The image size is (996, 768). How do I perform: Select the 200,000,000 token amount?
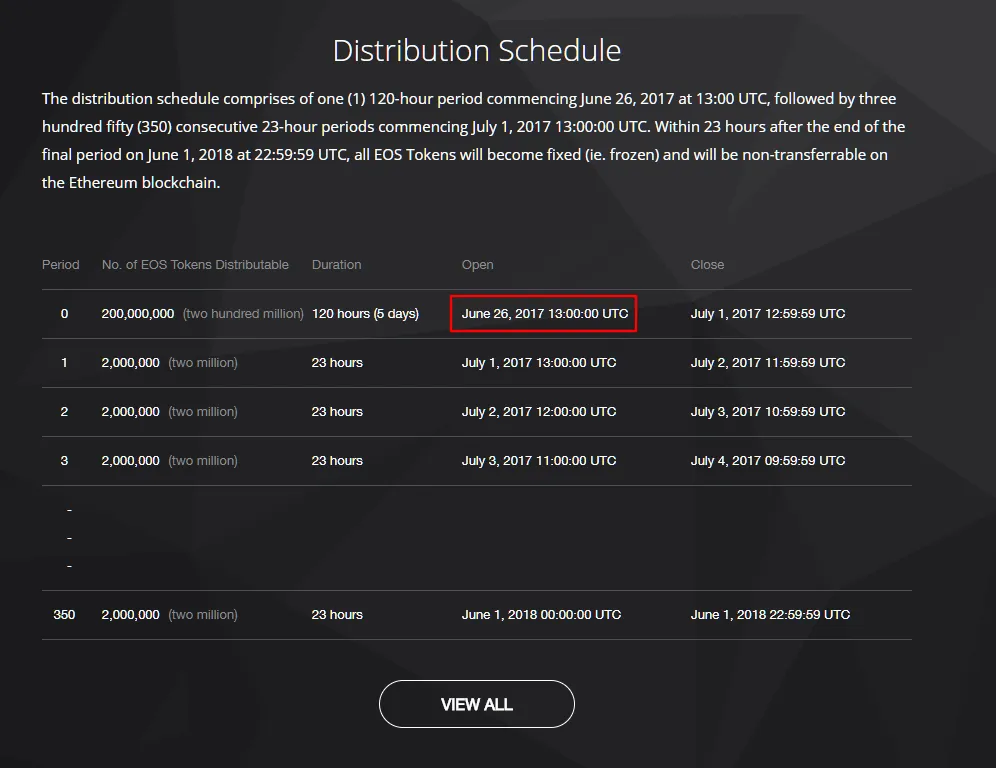tap(138, 314)
